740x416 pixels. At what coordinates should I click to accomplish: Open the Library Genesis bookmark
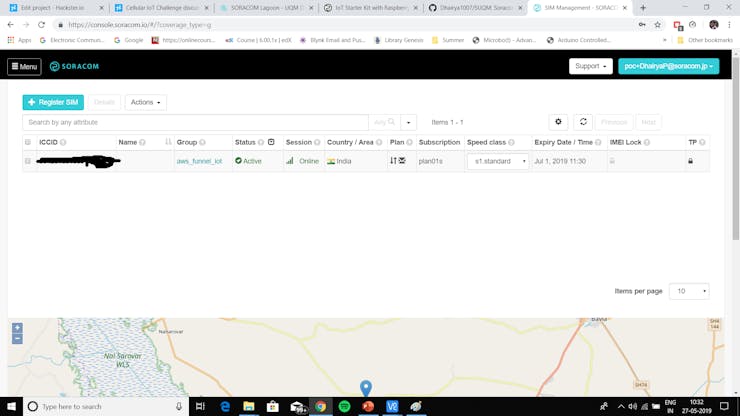(x=399, y=40)
